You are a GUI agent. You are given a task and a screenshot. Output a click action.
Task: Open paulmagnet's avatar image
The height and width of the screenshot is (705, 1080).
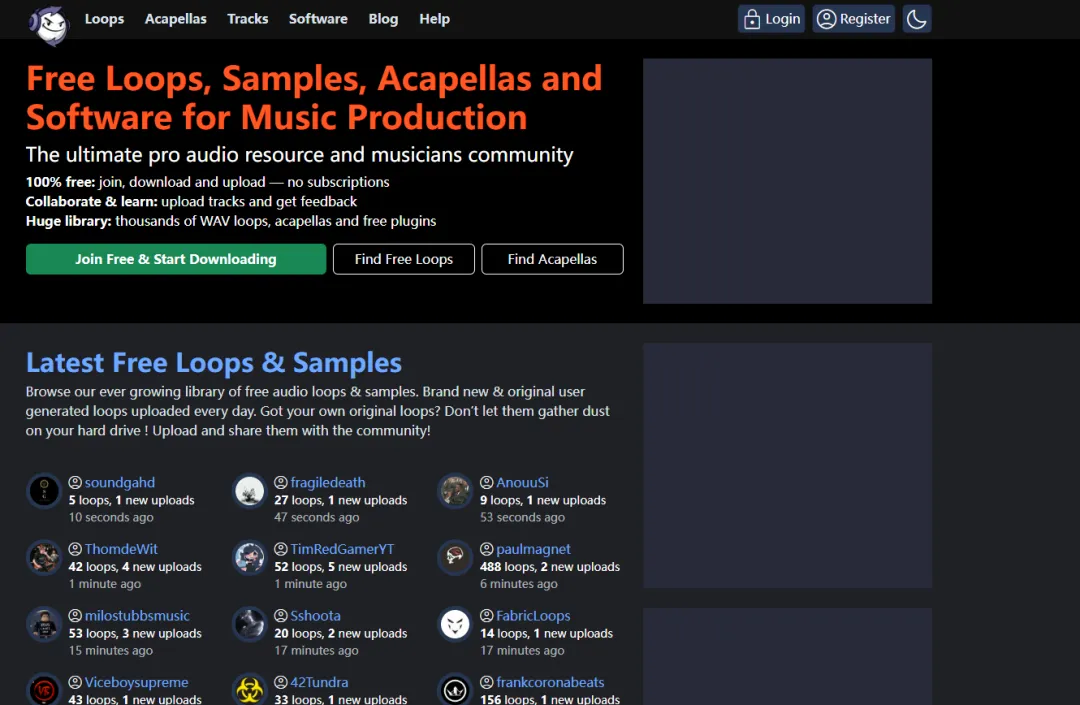[x=455, y=558]
